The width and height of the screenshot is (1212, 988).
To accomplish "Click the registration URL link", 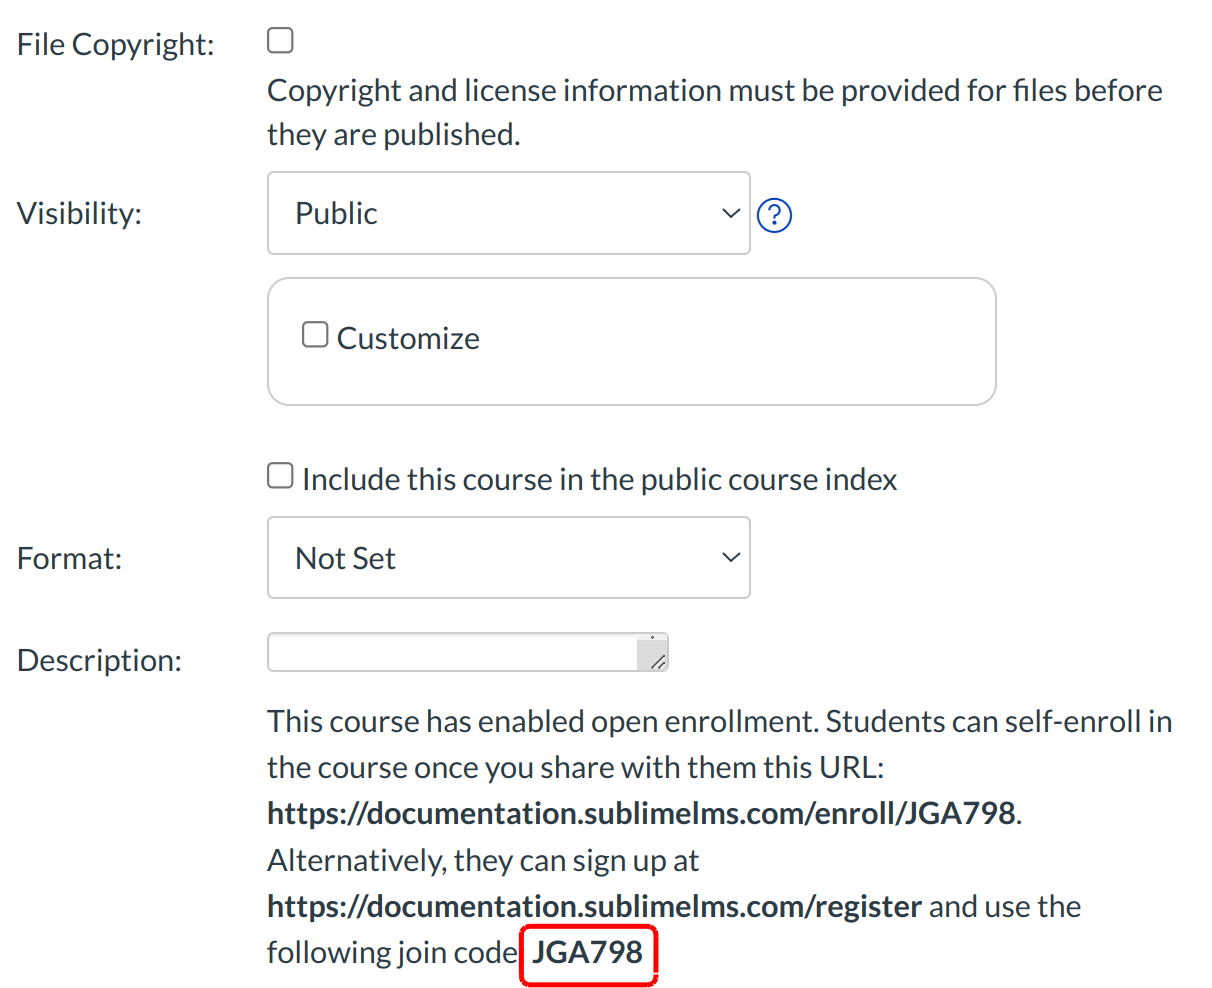I will coord(593,906).
